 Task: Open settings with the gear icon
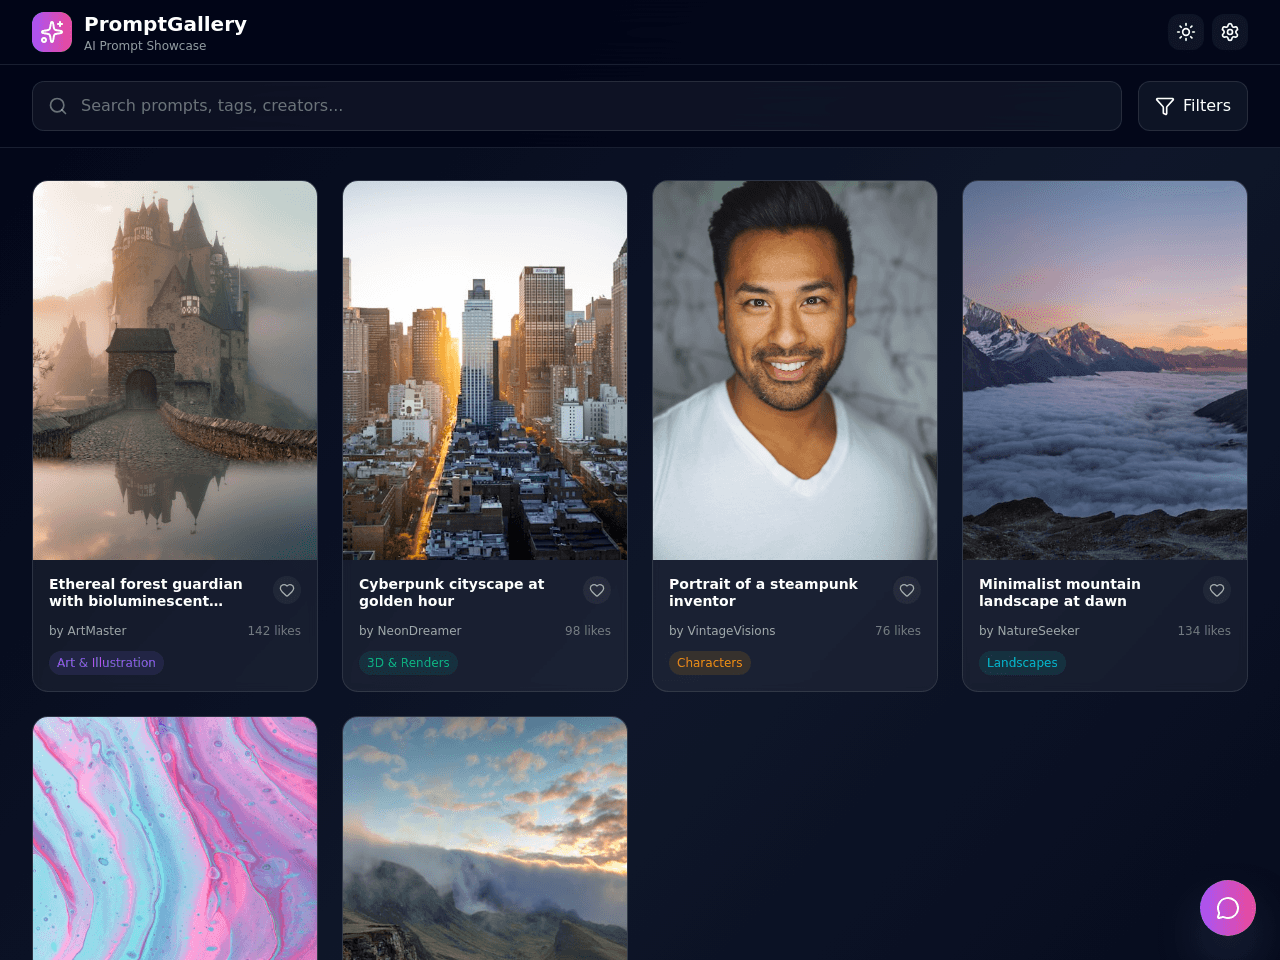tap(1230, 32)
